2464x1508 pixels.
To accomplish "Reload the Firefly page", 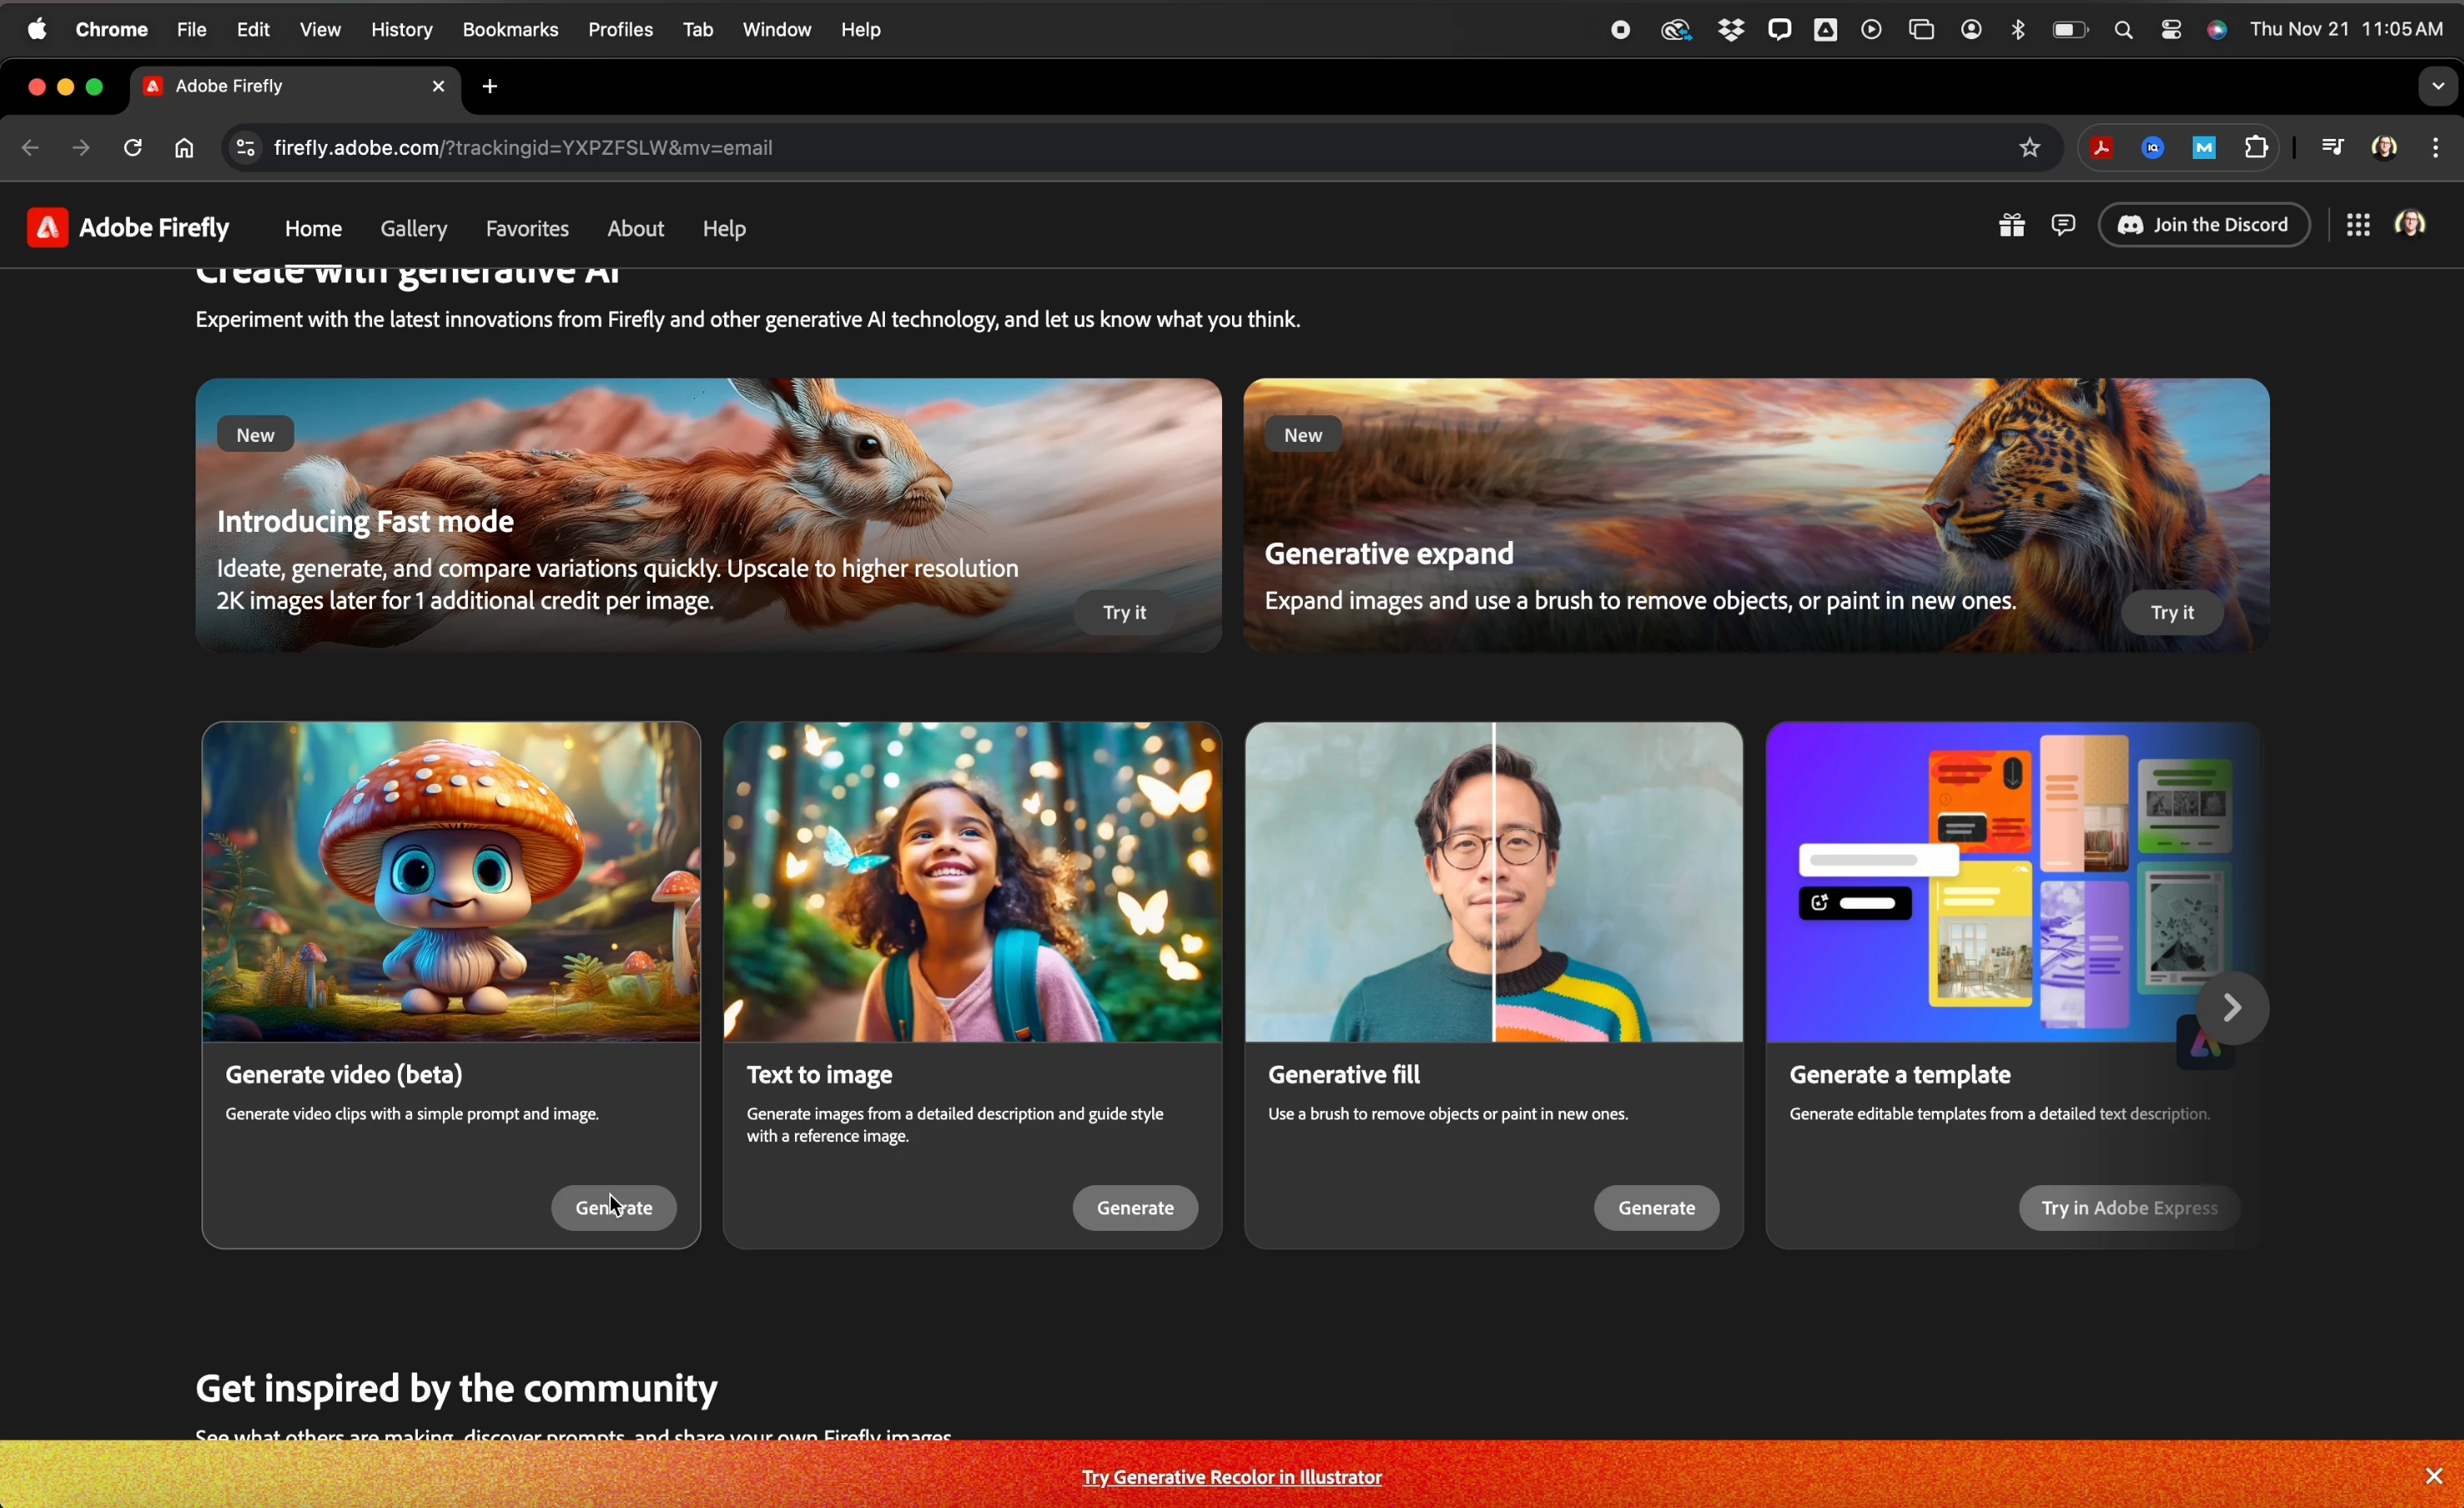I will pyautogui.click(x=133, y=149).
